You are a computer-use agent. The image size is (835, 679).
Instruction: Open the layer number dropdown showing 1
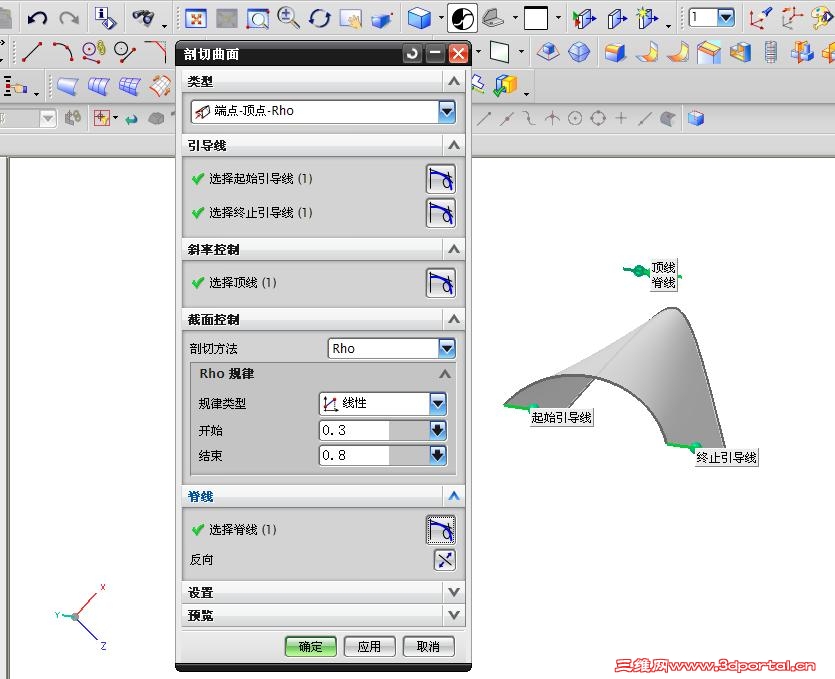[x=725, y=17]
